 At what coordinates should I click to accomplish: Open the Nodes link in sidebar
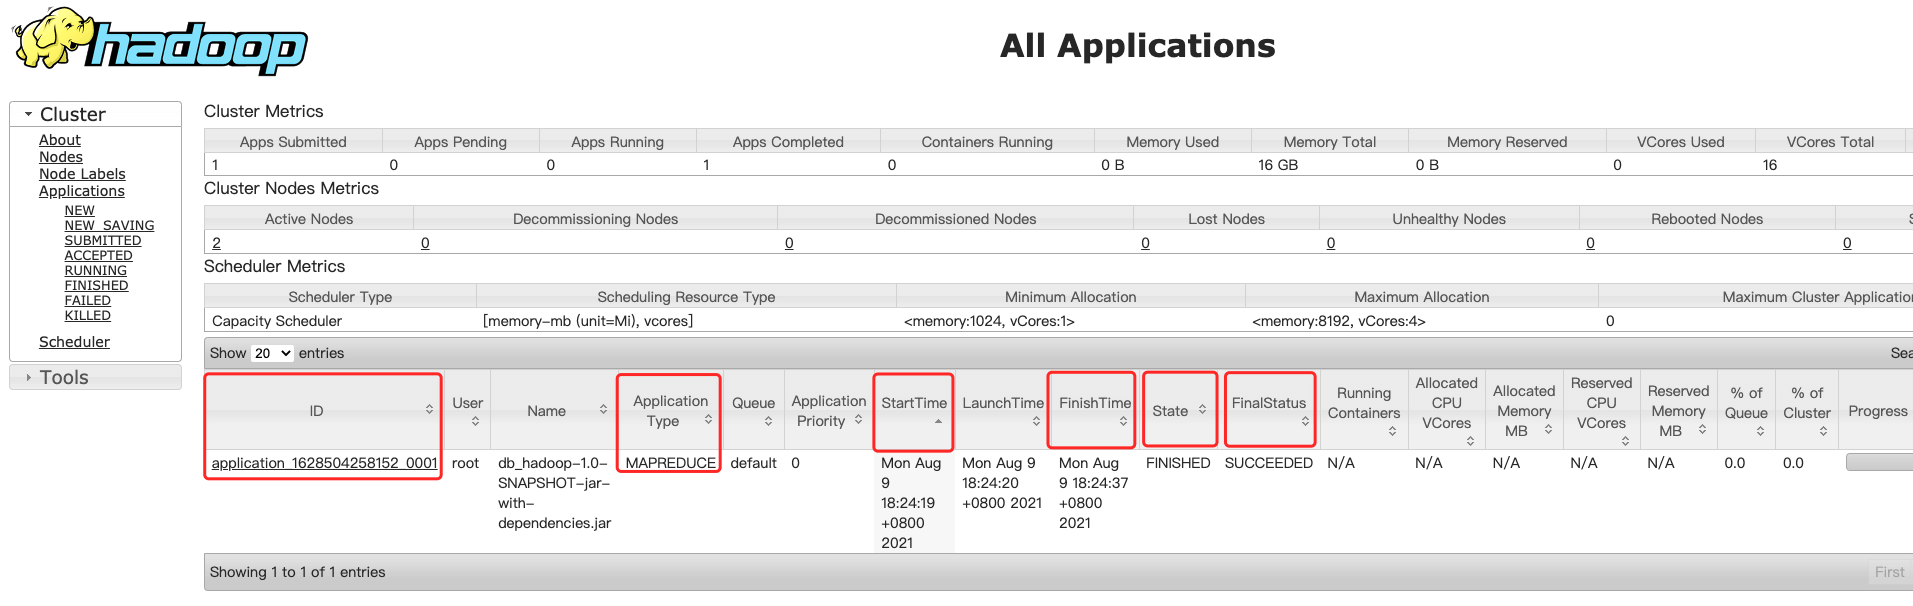pos(61,157)
